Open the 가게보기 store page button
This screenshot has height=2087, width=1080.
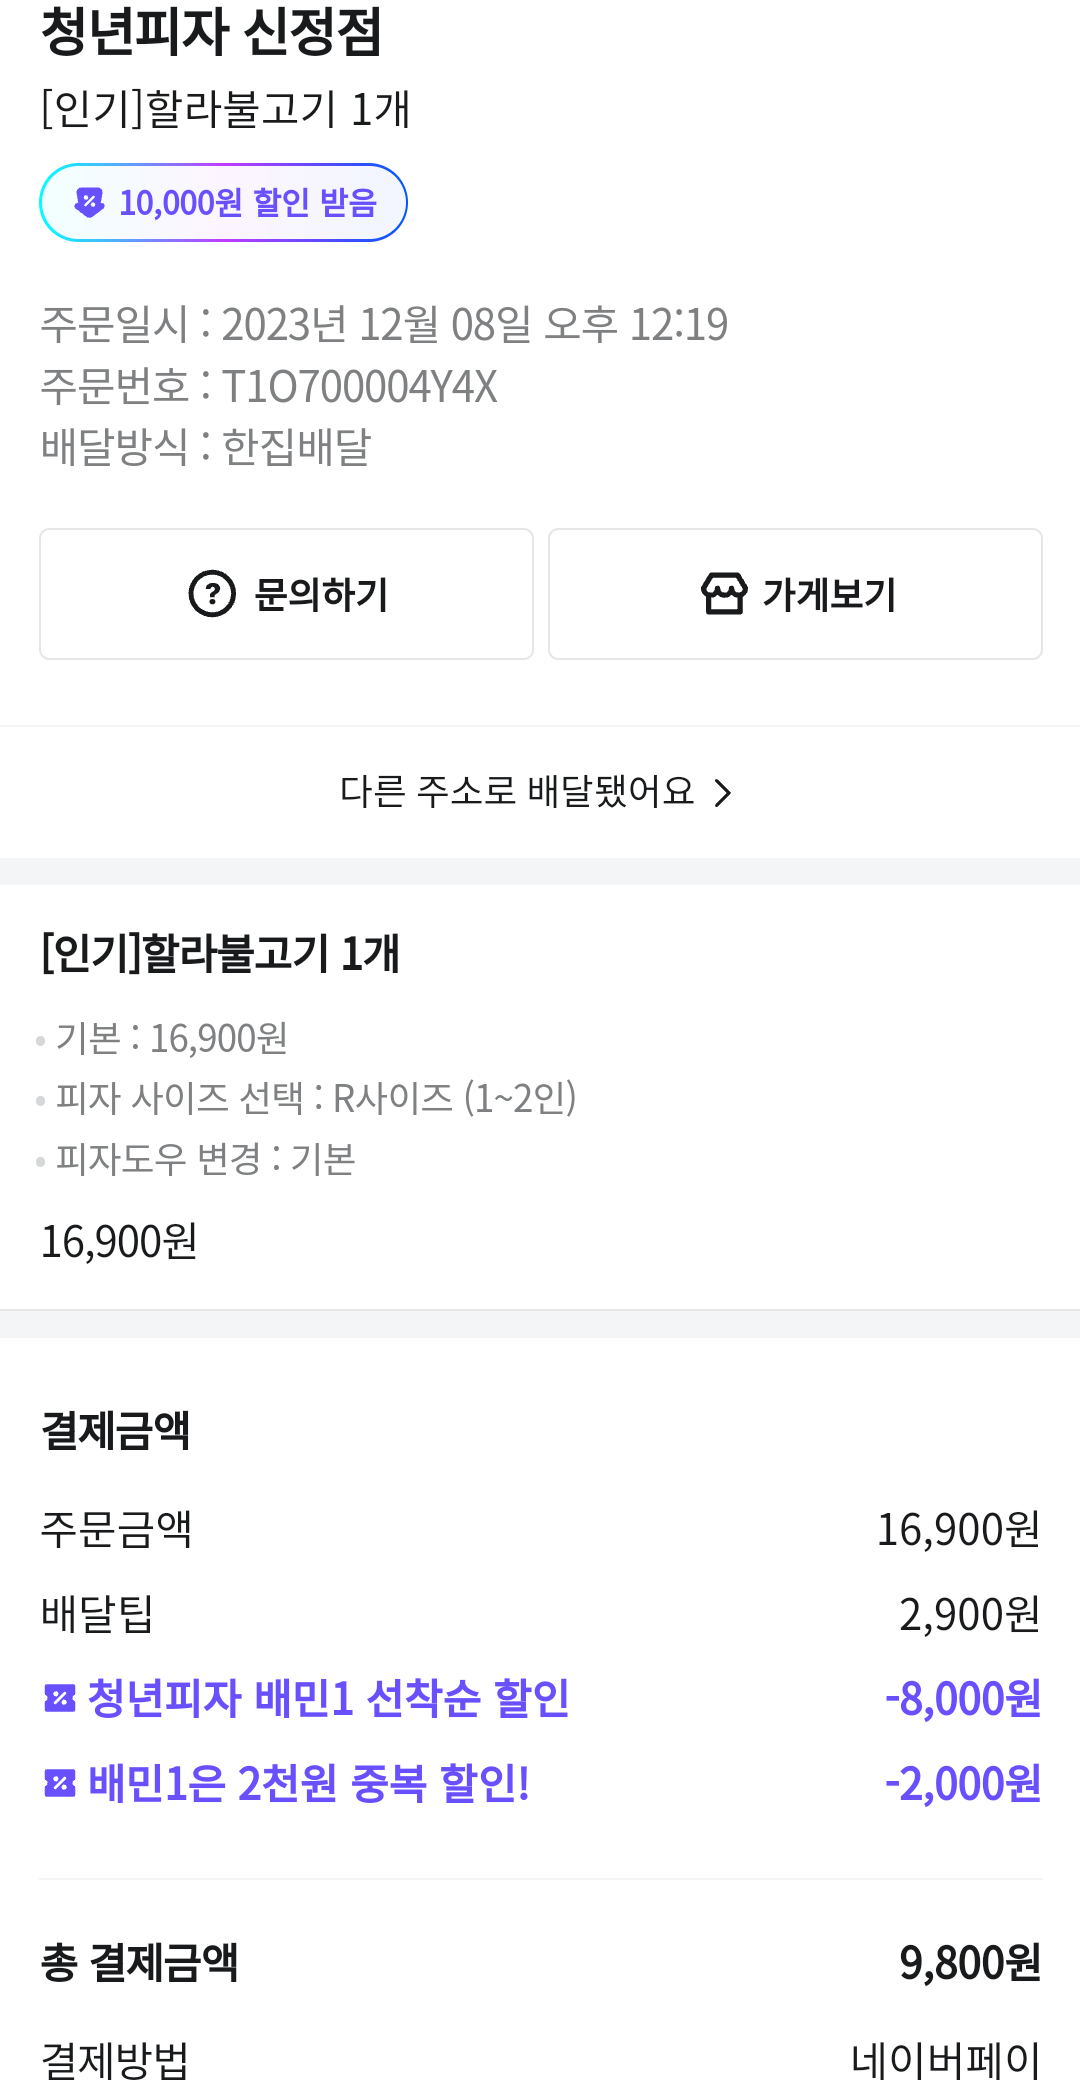(x=795, y=594)
